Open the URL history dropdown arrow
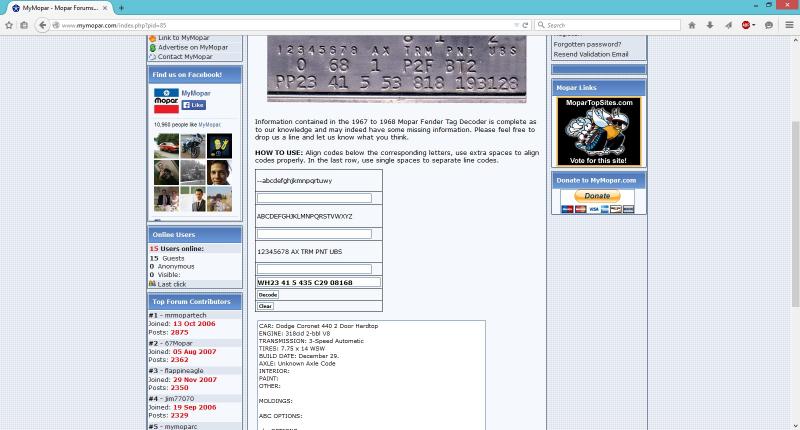Viewport: 800px width, 430px height. click(516, 25)
